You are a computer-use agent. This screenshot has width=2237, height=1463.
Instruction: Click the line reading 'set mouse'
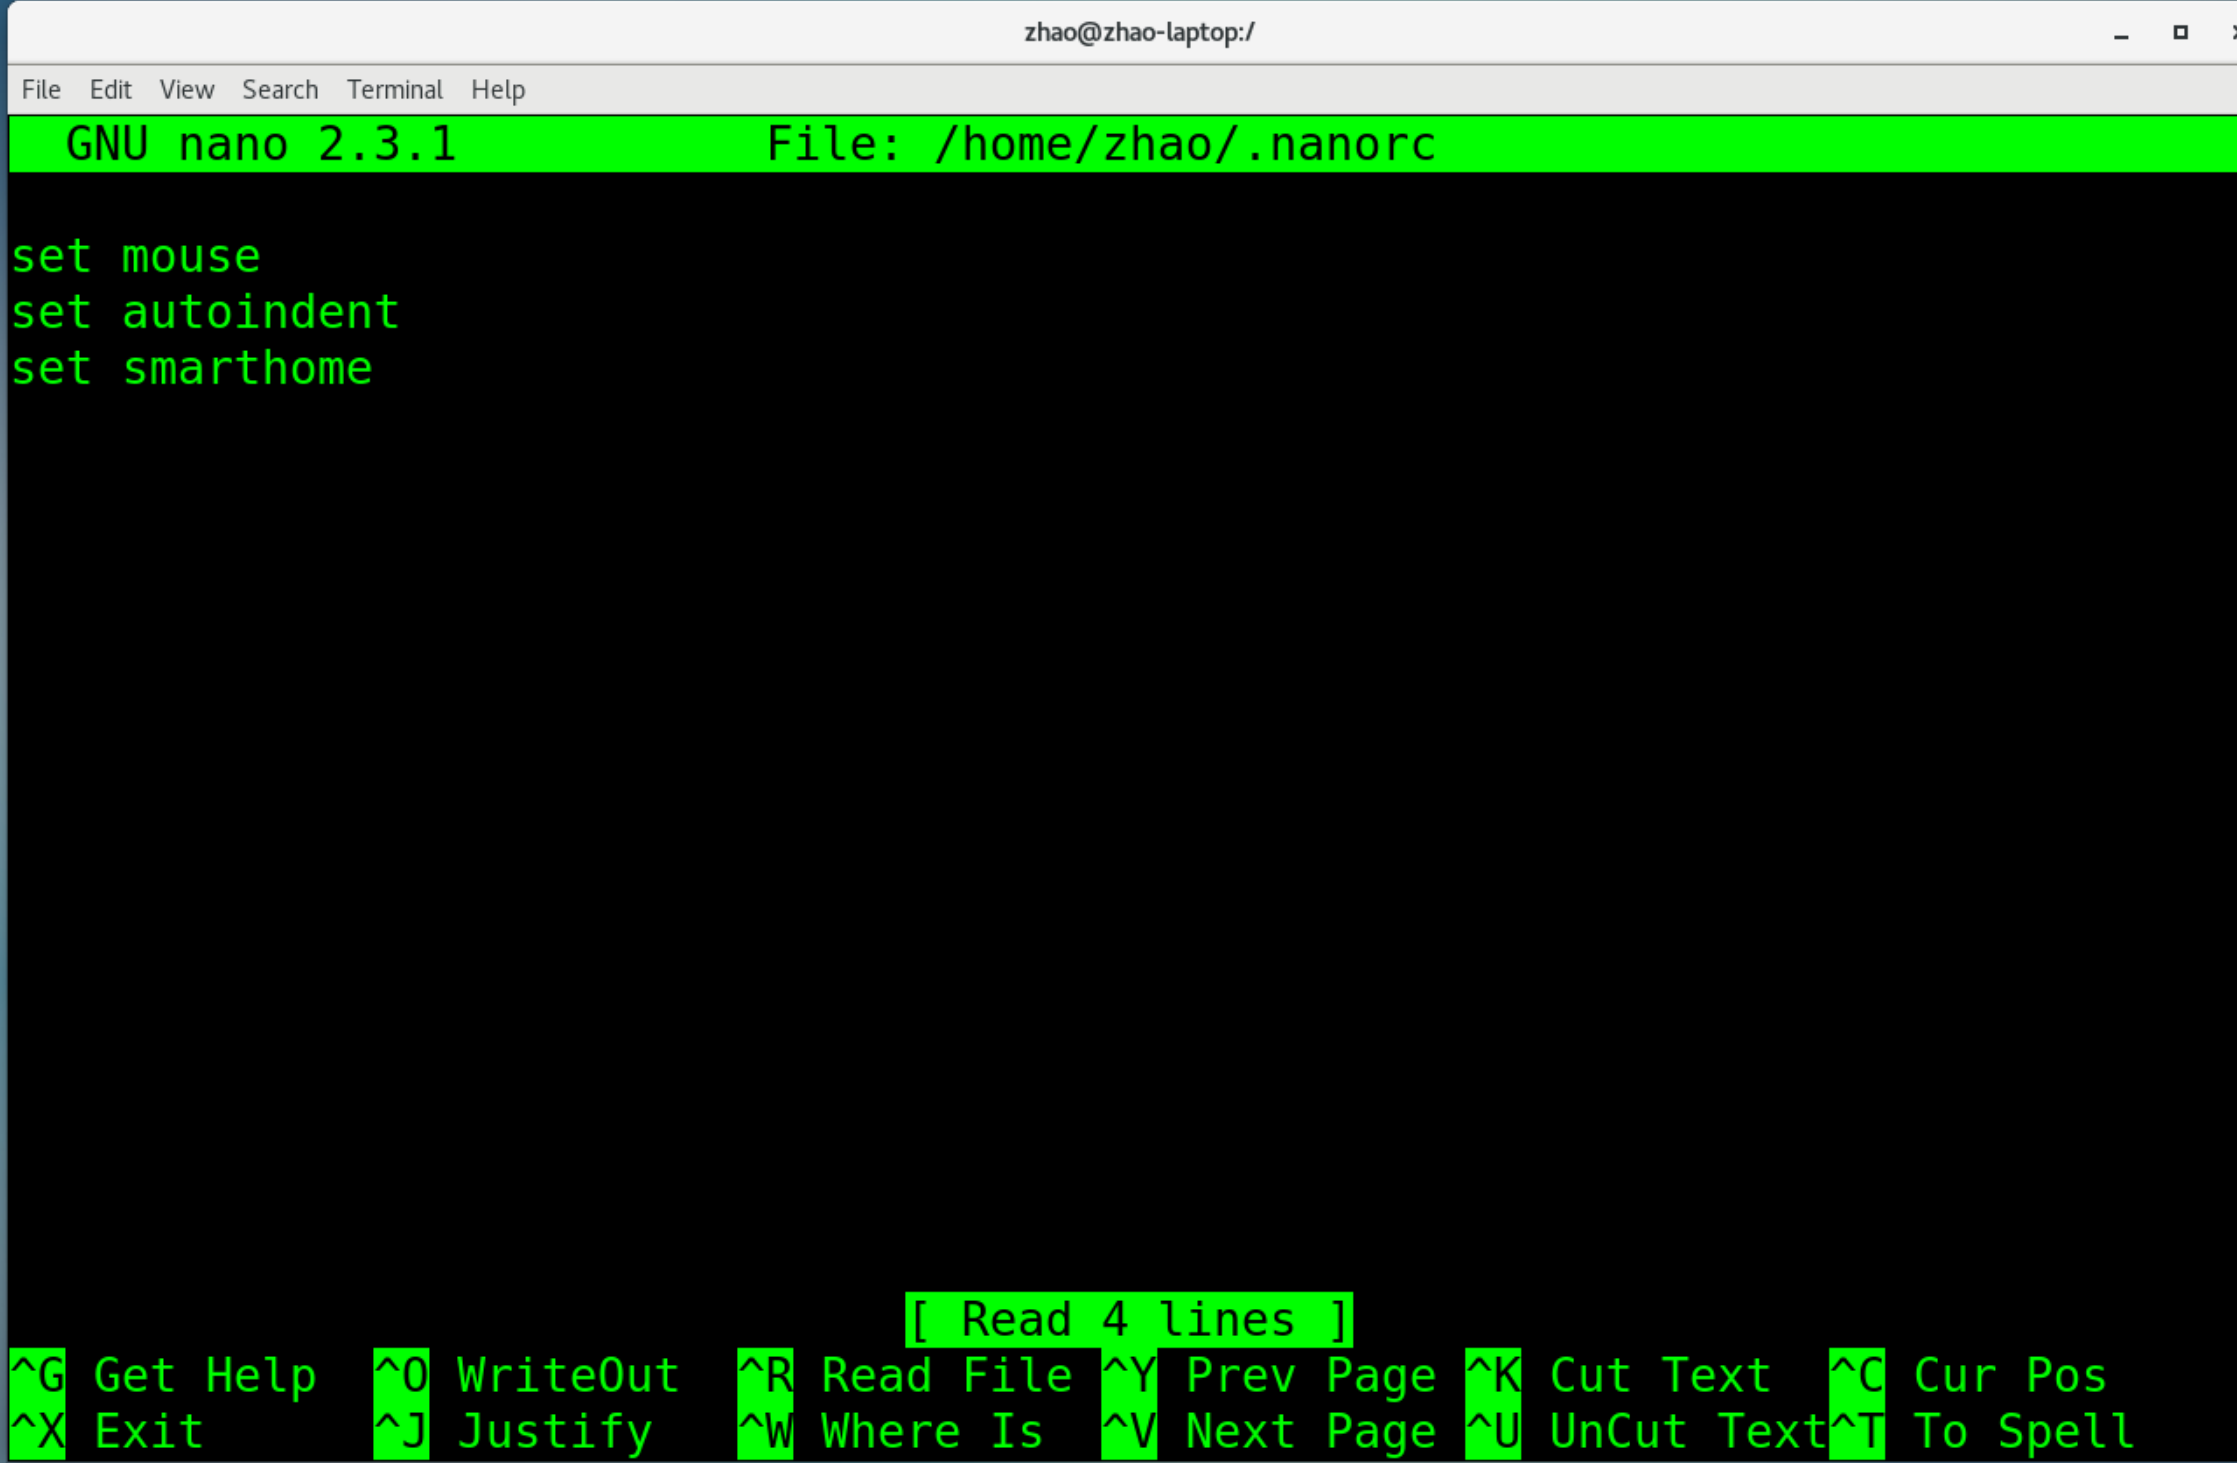pyautogui.click(x=135, y=256)
